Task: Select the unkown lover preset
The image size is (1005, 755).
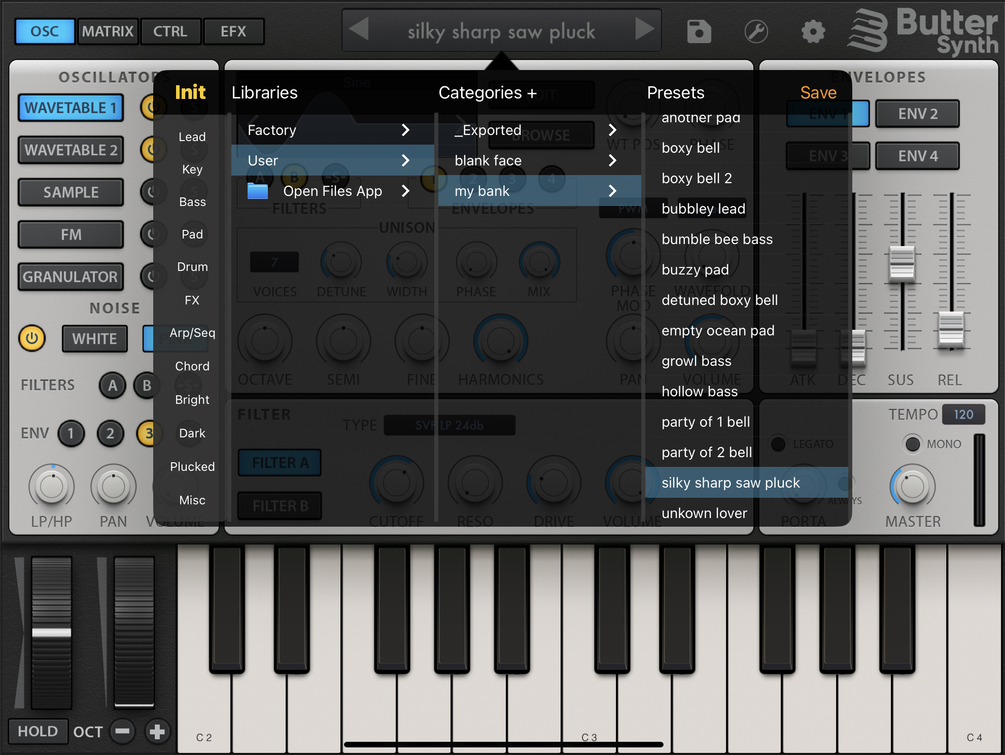Action: [746, 513]
